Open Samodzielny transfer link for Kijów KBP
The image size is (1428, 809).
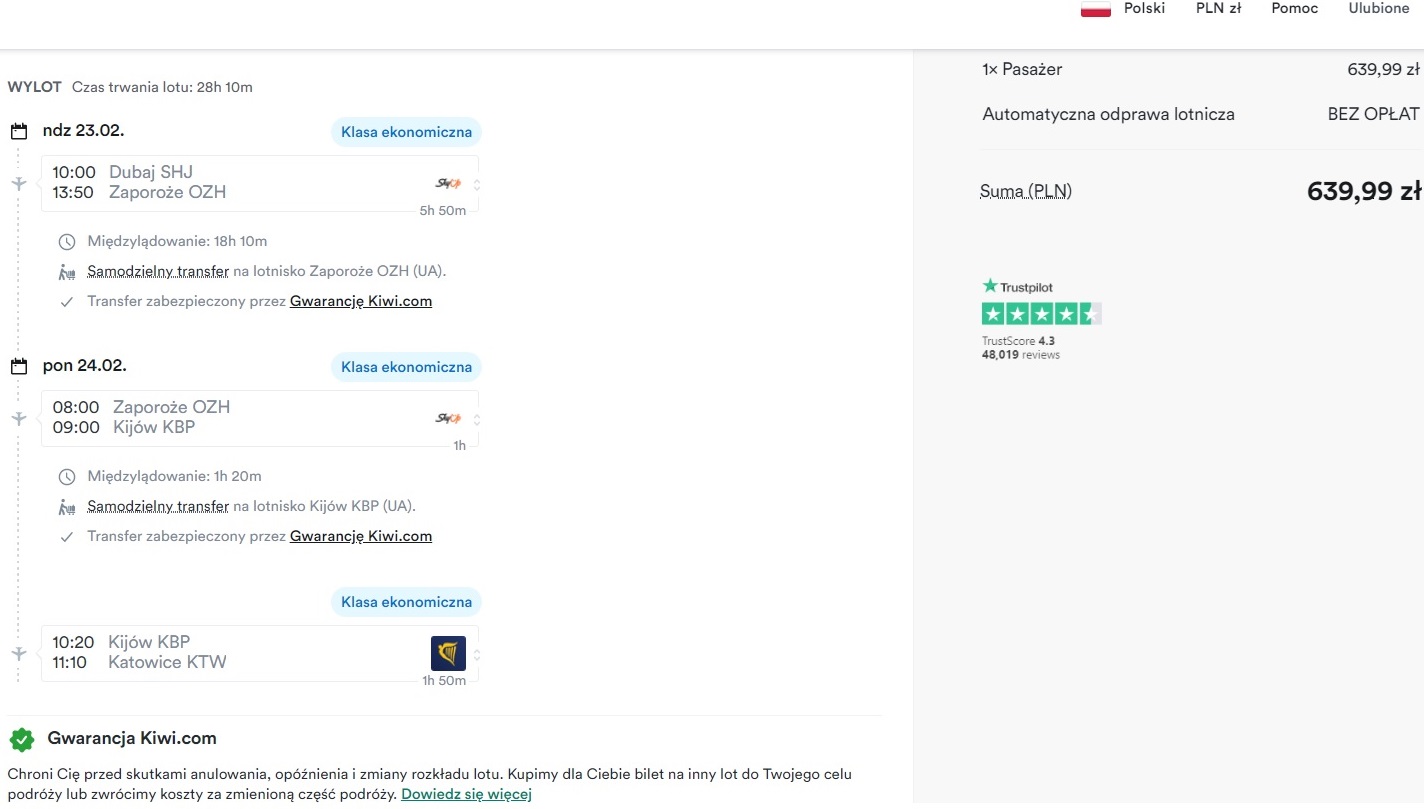click(x=158, y=506)
